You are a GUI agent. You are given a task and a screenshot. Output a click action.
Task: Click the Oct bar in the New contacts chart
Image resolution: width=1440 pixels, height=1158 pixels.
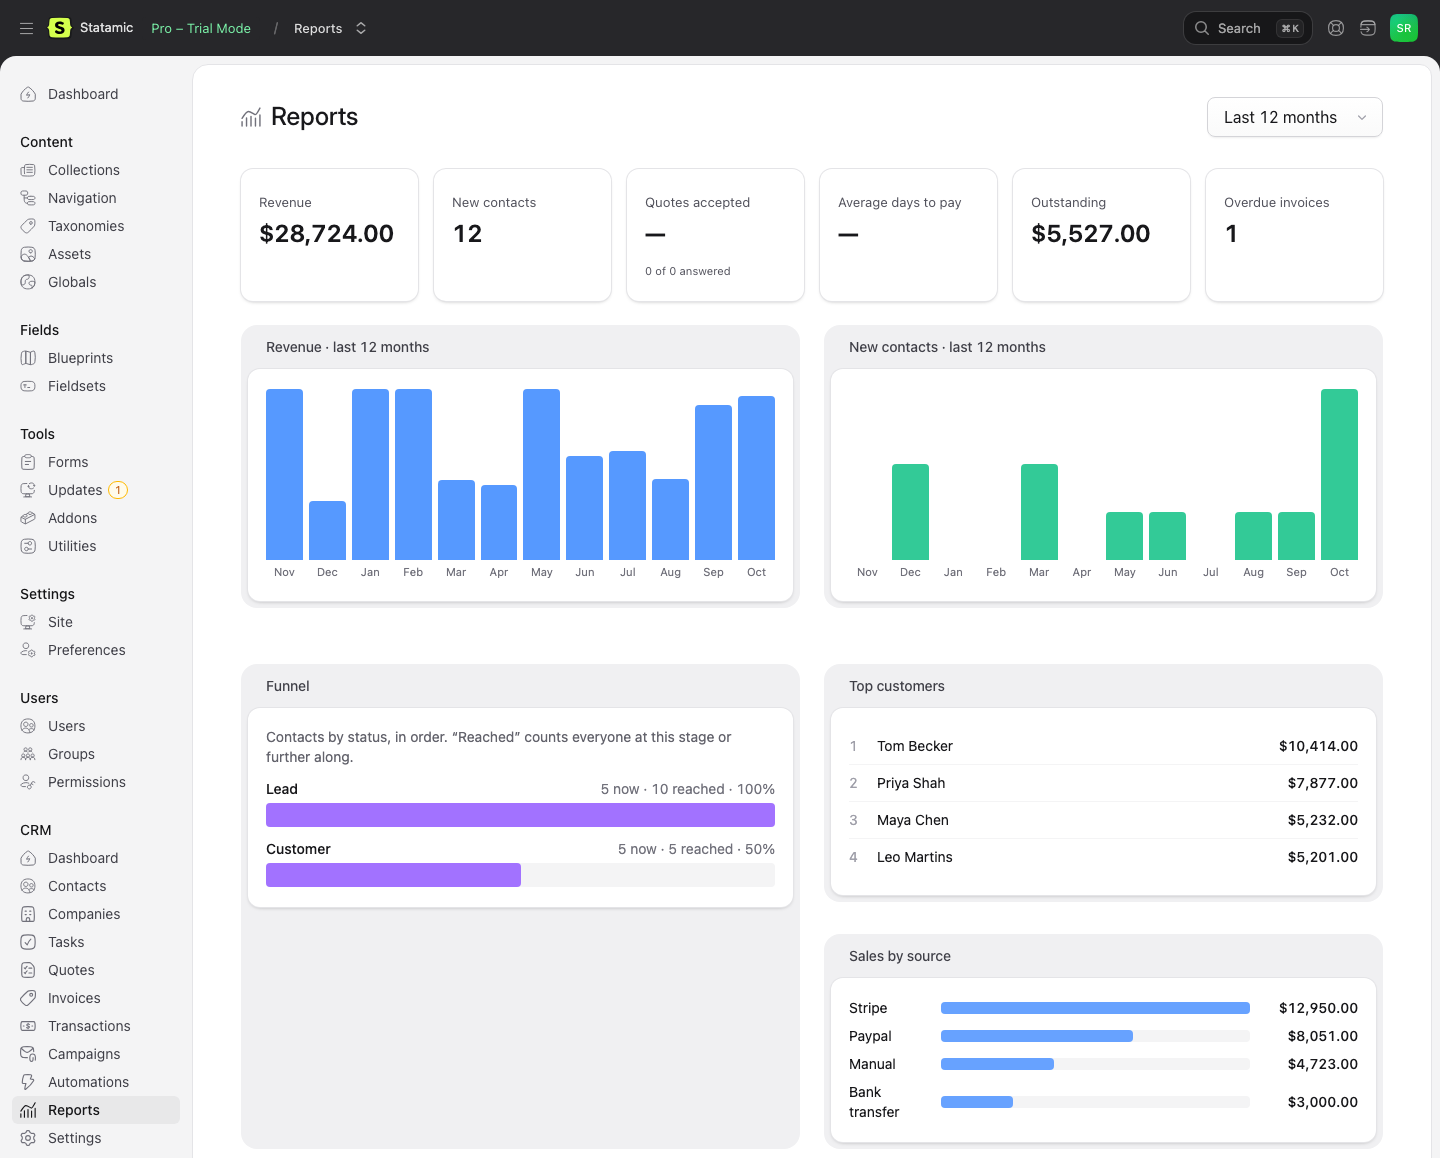pyautogui.click(x=1339, y=474)
